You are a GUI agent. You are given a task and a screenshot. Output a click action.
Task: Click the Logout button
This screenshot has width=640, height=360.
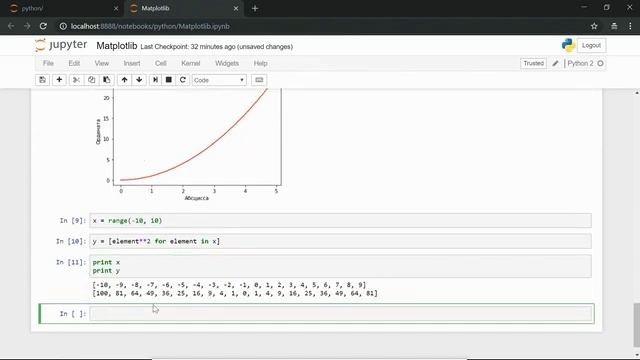591,45
